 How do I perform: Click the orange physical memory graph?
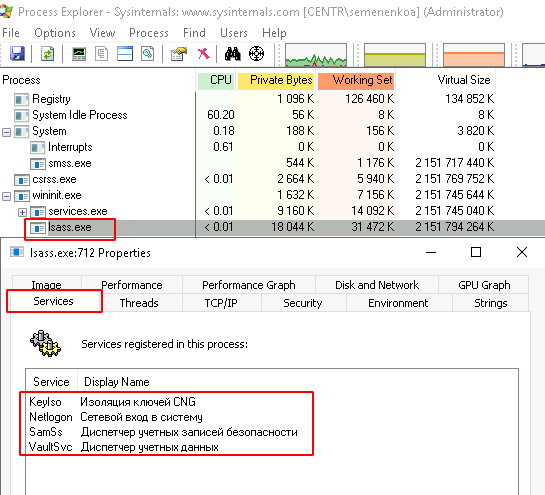coord(474,55)
